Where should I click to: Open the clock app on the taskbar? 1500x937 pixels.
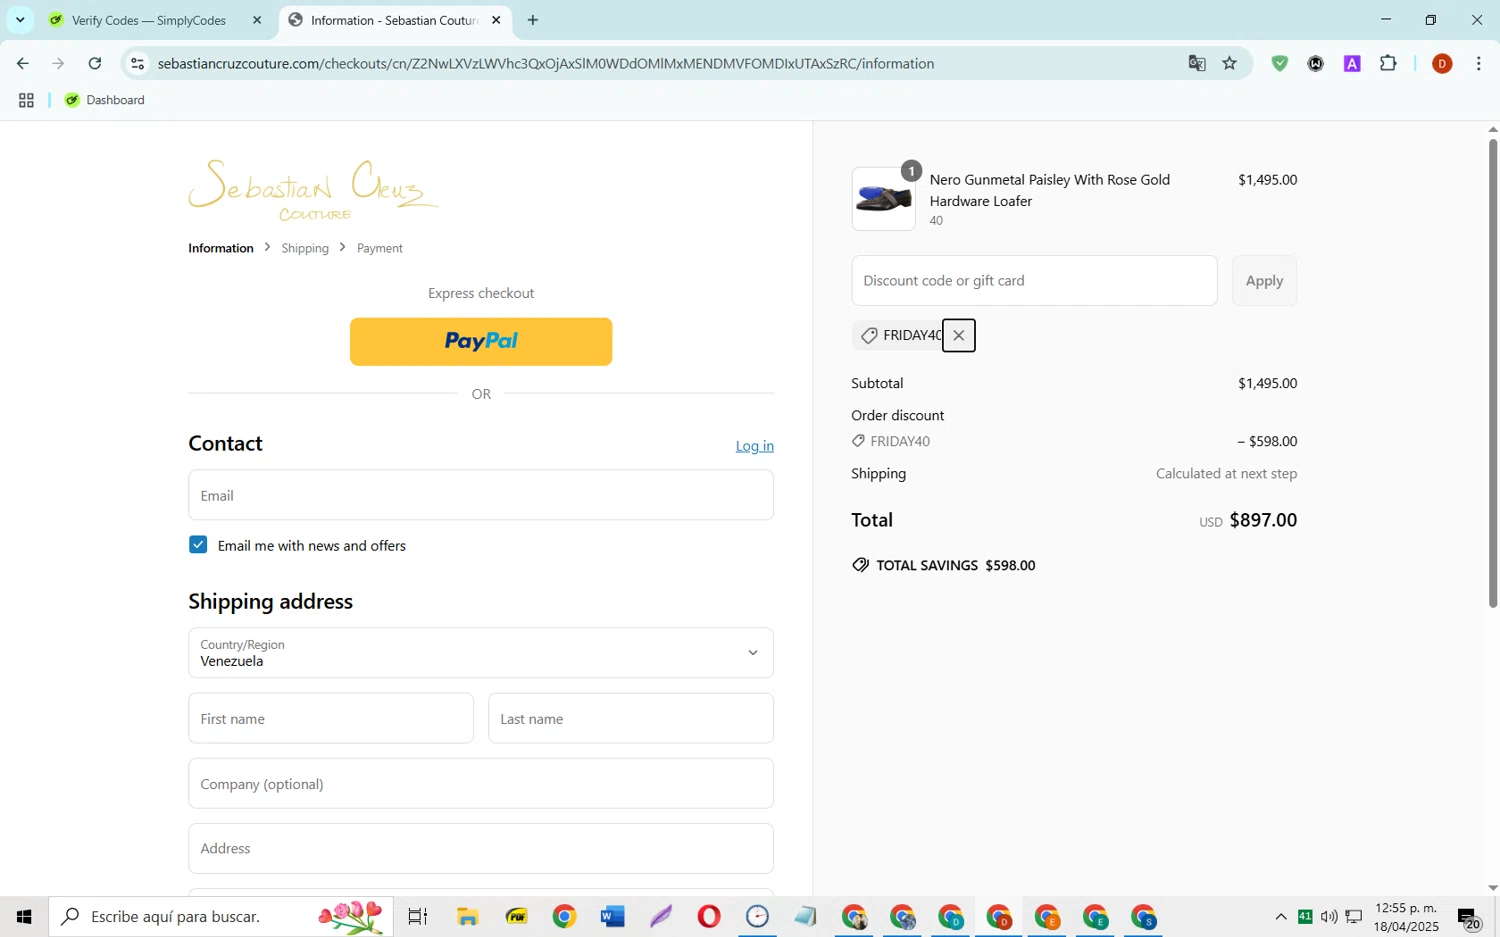pyautogui.click(x=757, y=916)
